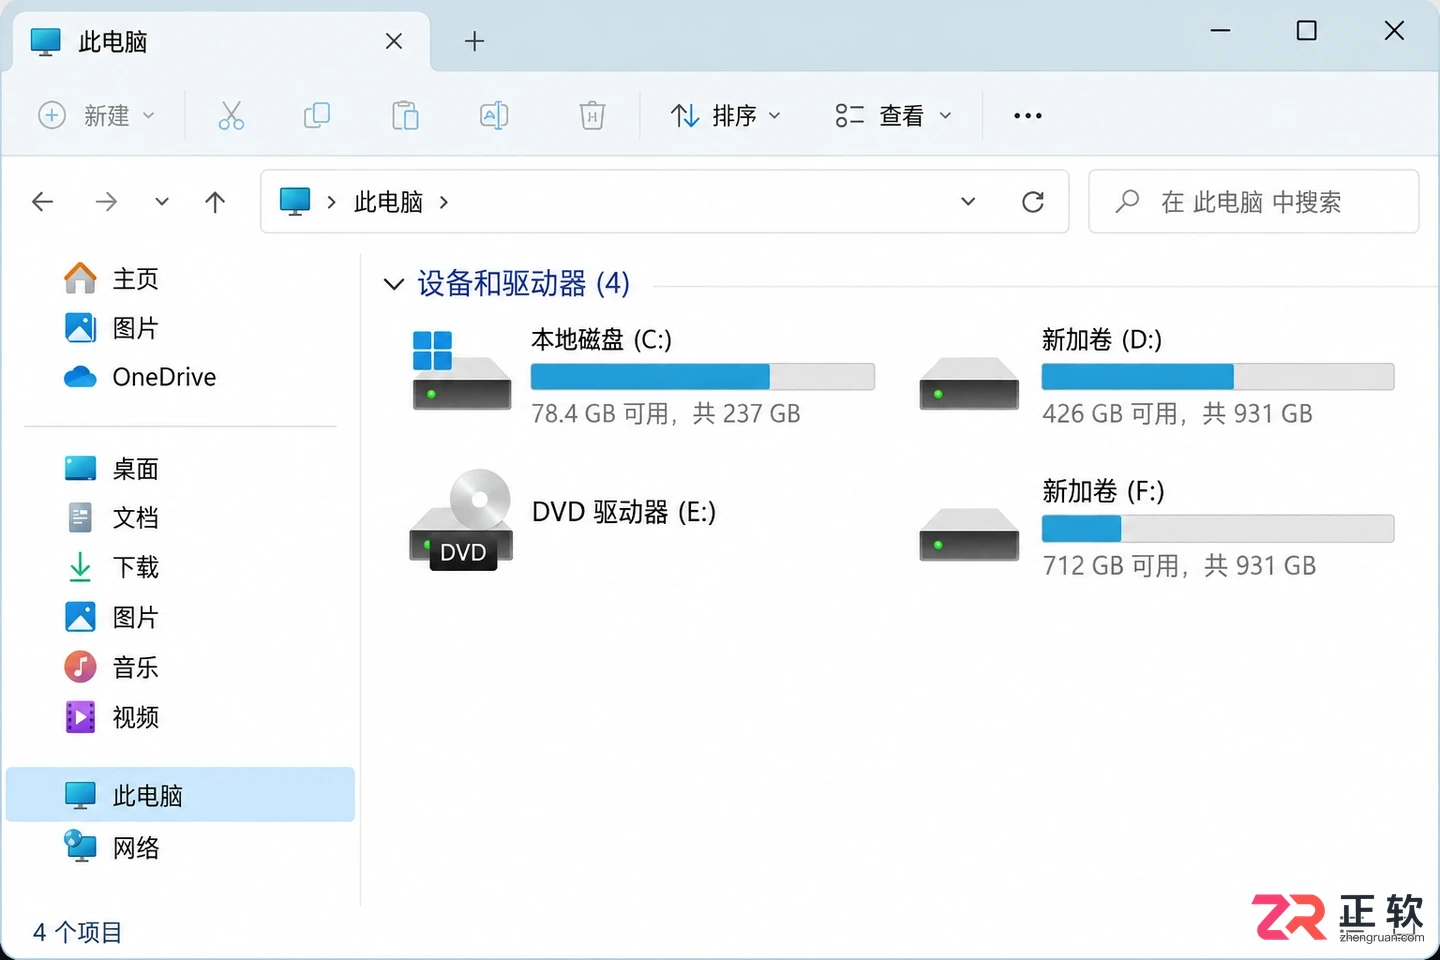Screen dimensions: 1440x960
Task: Add a new tab with plus button
Action: pos(475,41)
